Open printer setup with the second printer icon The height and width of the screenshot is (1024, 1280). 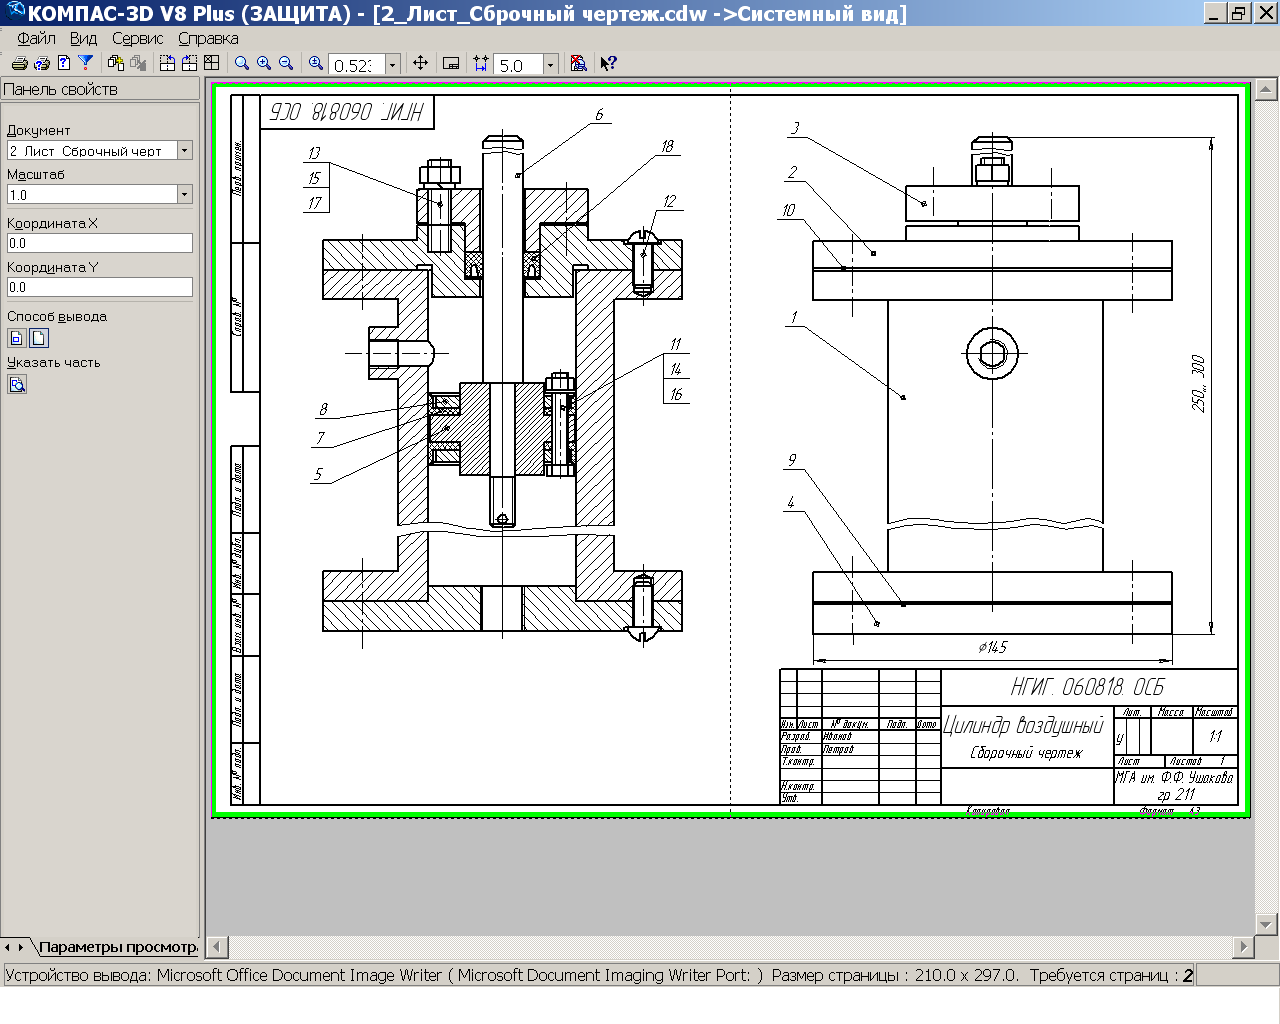(x=41, y=63)
